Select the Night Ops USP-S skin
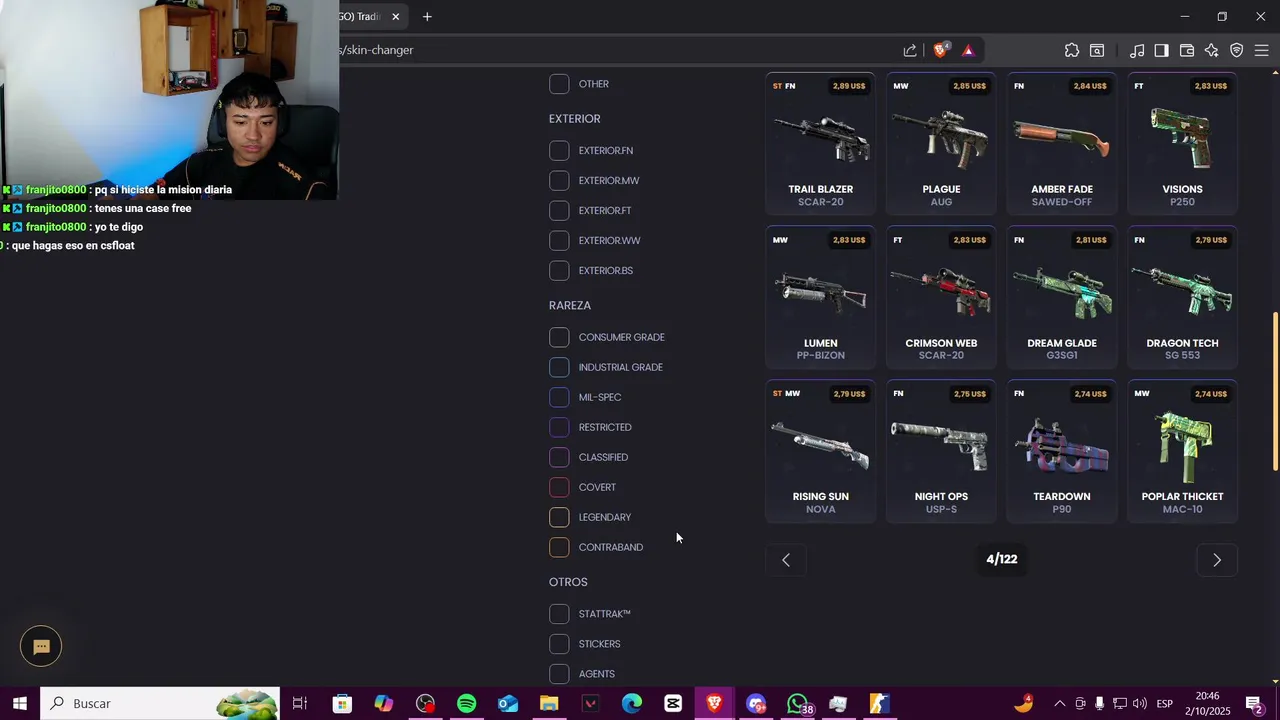1280x720 pixels. tap(941, 451)
